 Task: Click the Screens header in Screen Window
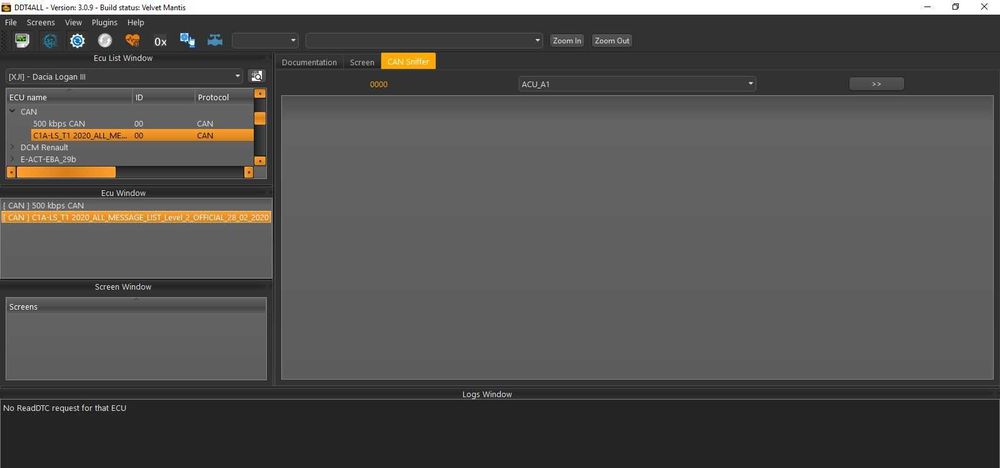(136, 307)
